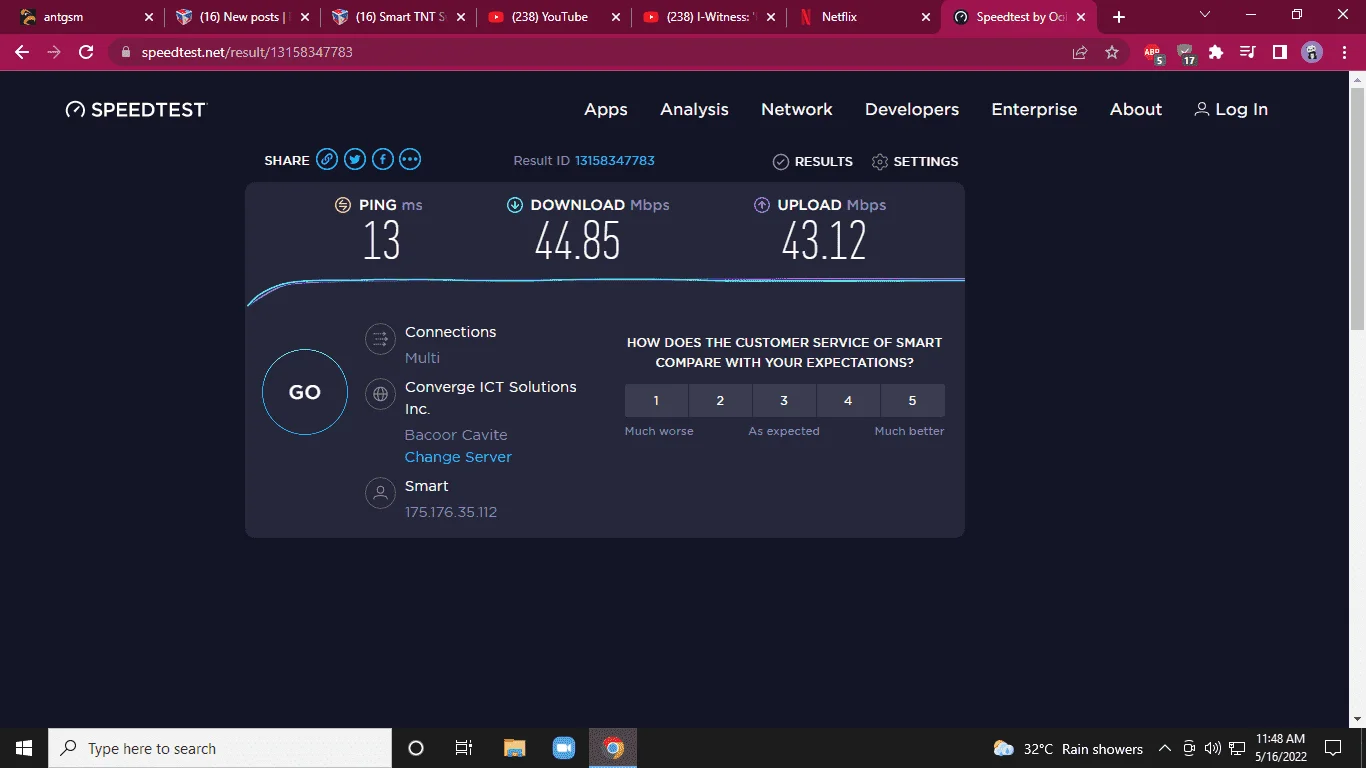
Task: Bookmark this page with the star
Action: coord(1112,52)
